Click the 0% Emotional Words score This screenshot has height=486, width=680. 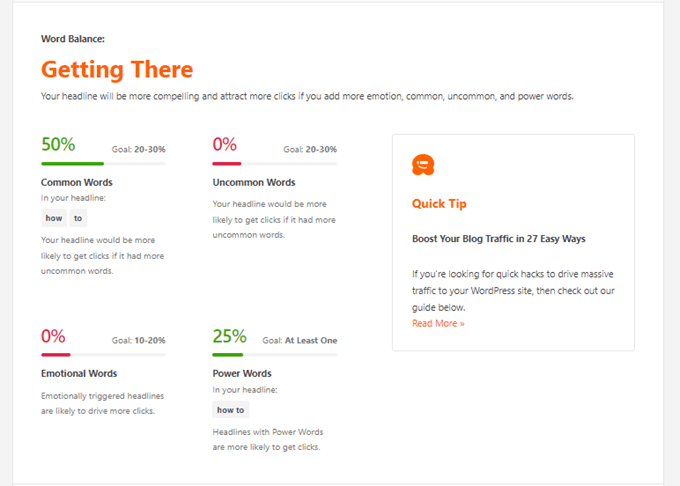tap(53, 336)
